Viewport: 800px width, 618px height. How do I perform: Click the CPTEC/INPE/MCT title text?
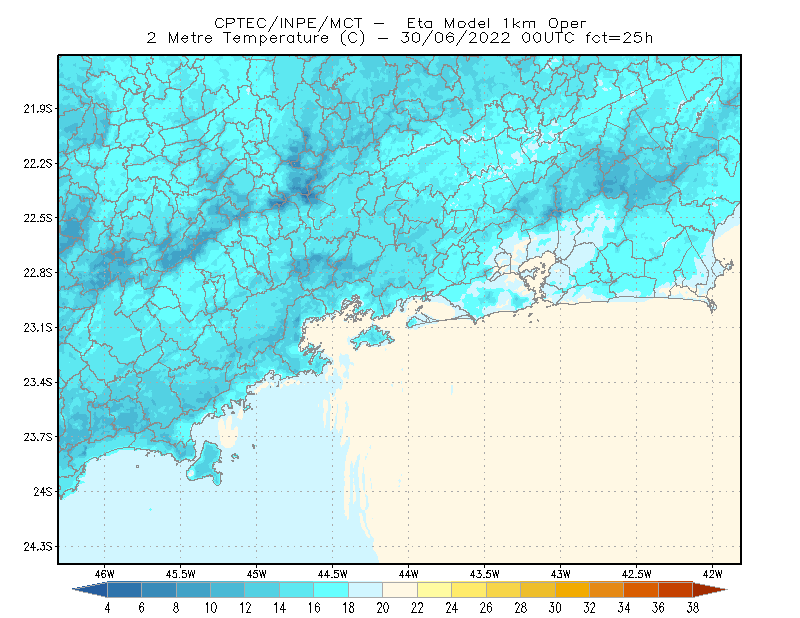pos(288,23)
